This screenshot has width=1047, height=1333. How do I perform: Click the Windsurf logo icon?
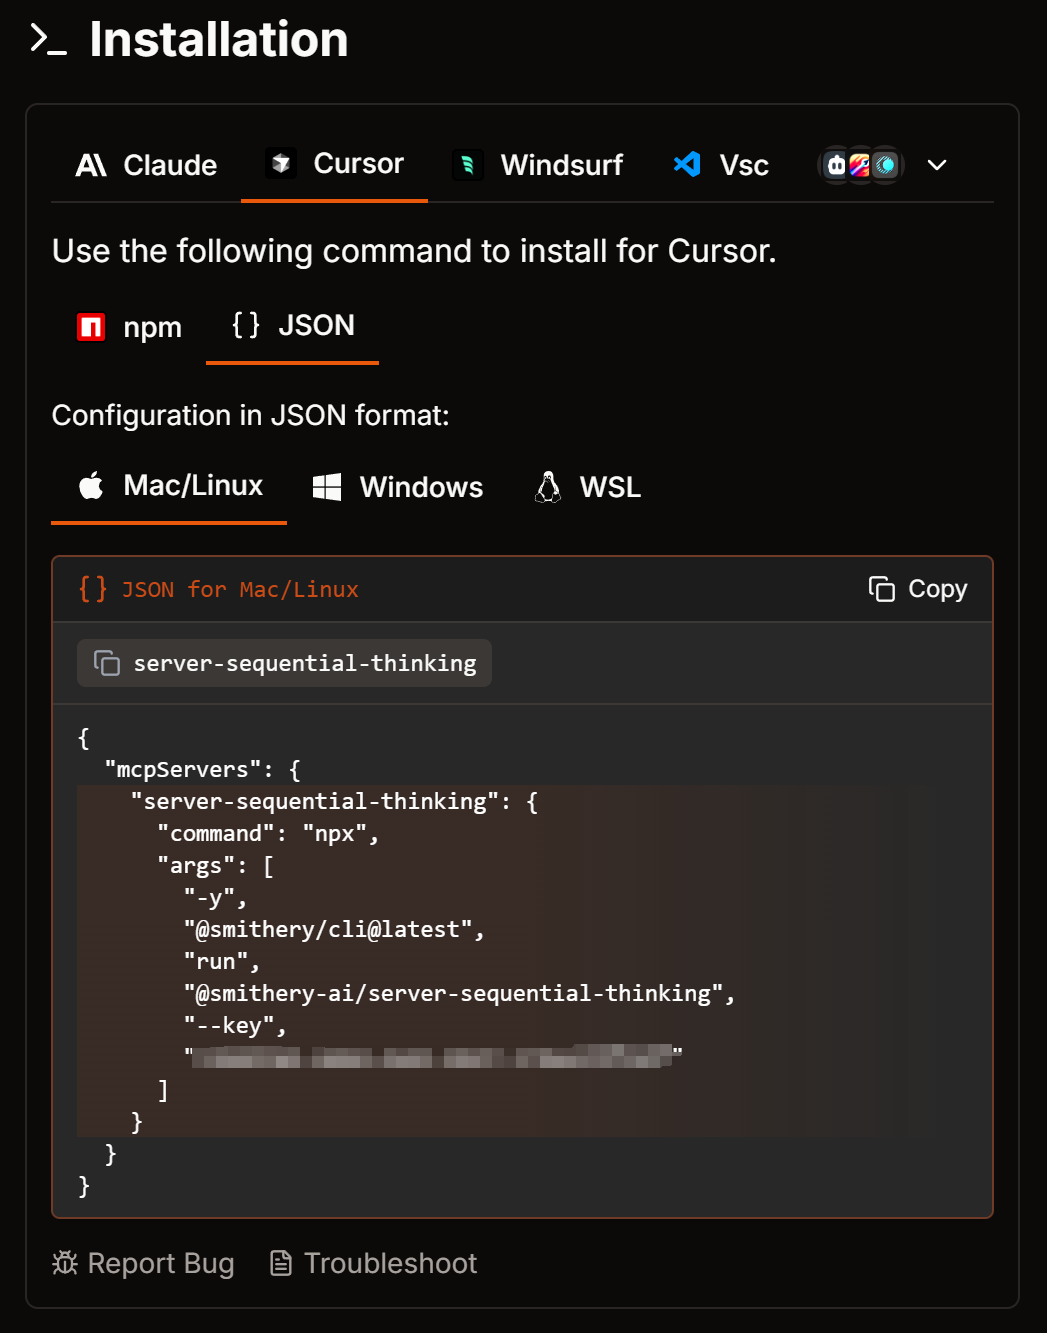468,165
